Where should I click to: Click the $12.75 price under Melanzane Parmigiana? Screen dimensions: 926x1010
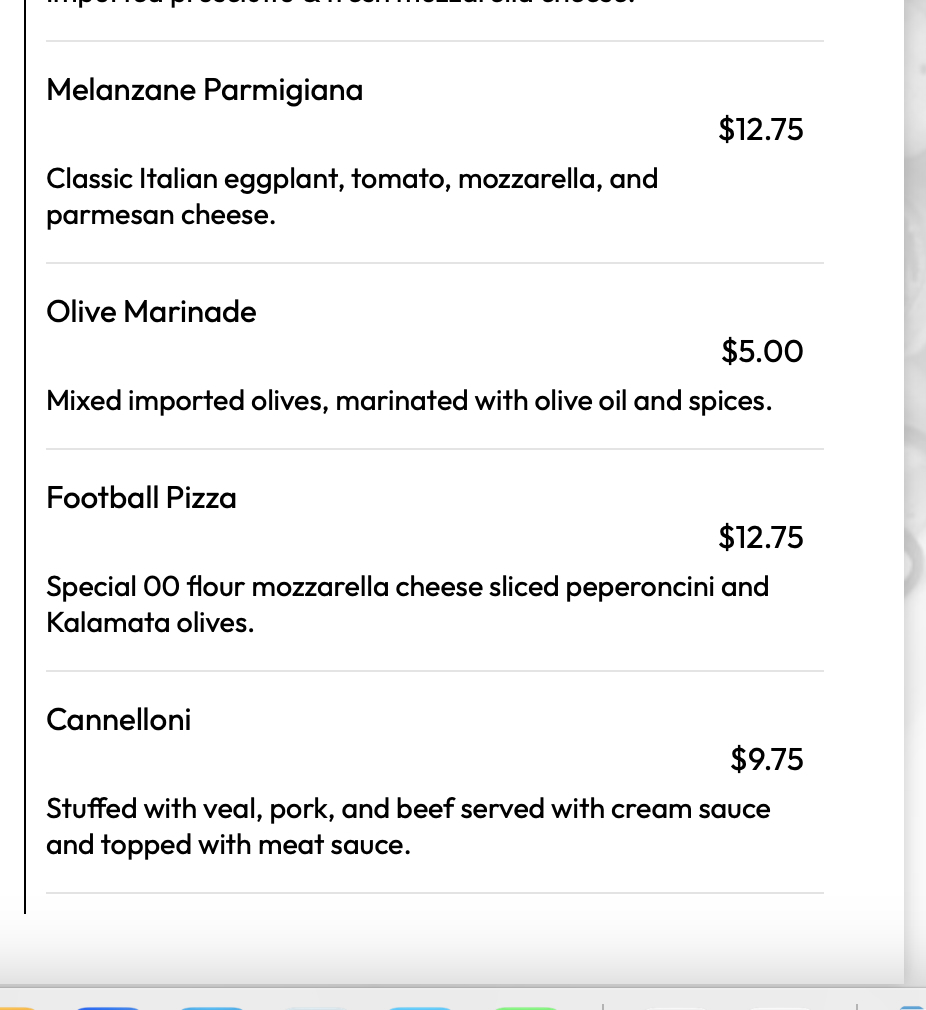coord(760,129)
